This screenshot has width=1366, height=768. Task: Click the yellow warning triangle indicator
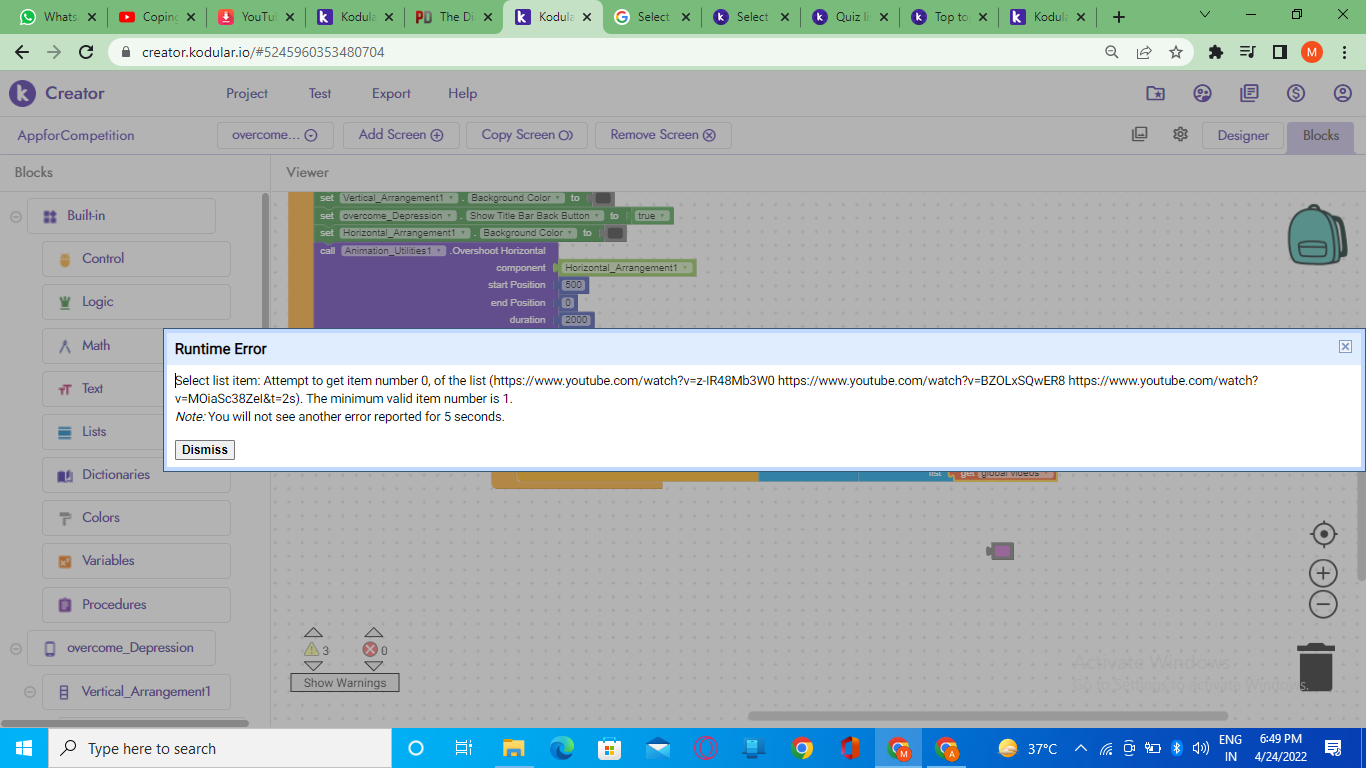click(x=311, y=650)
